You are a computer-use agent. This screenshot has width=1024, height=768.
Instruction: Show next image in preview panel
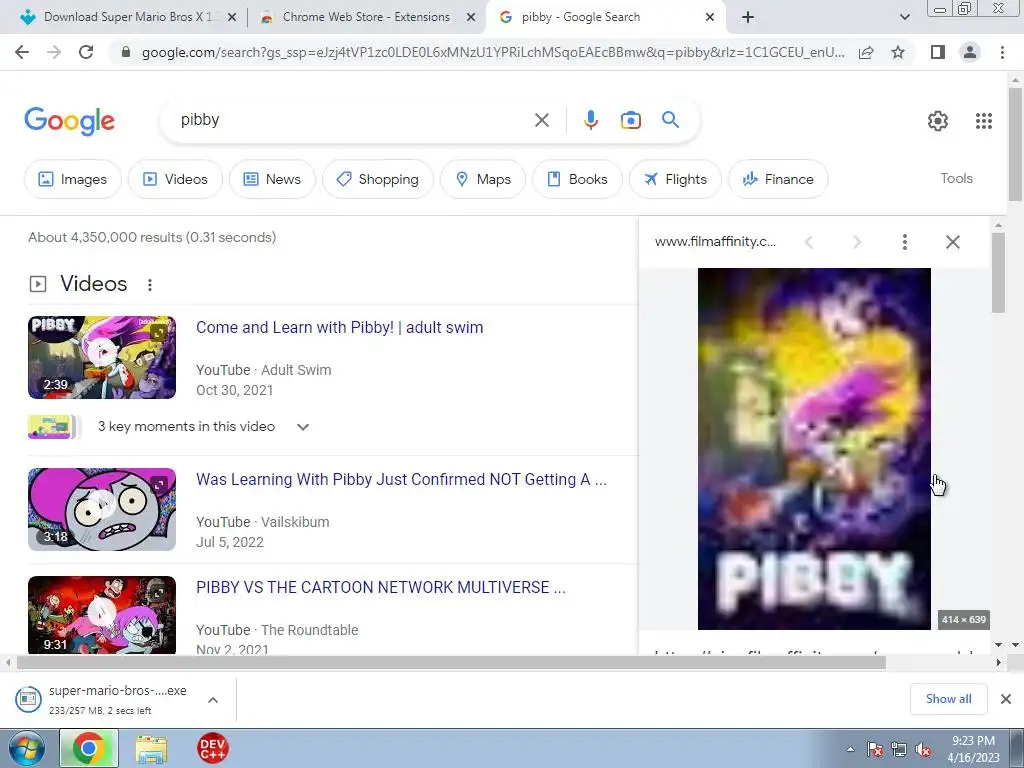point(857,242)
